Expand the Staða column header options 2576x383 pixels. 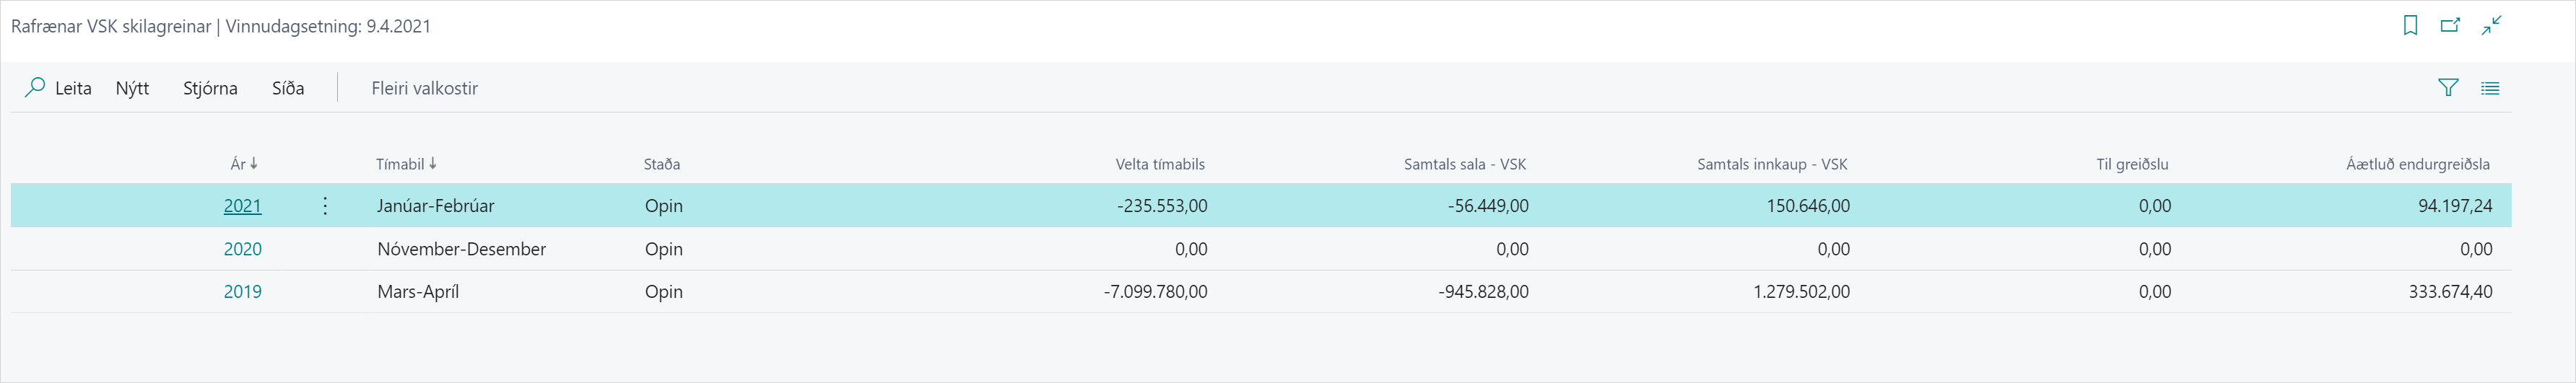[662, 164]
